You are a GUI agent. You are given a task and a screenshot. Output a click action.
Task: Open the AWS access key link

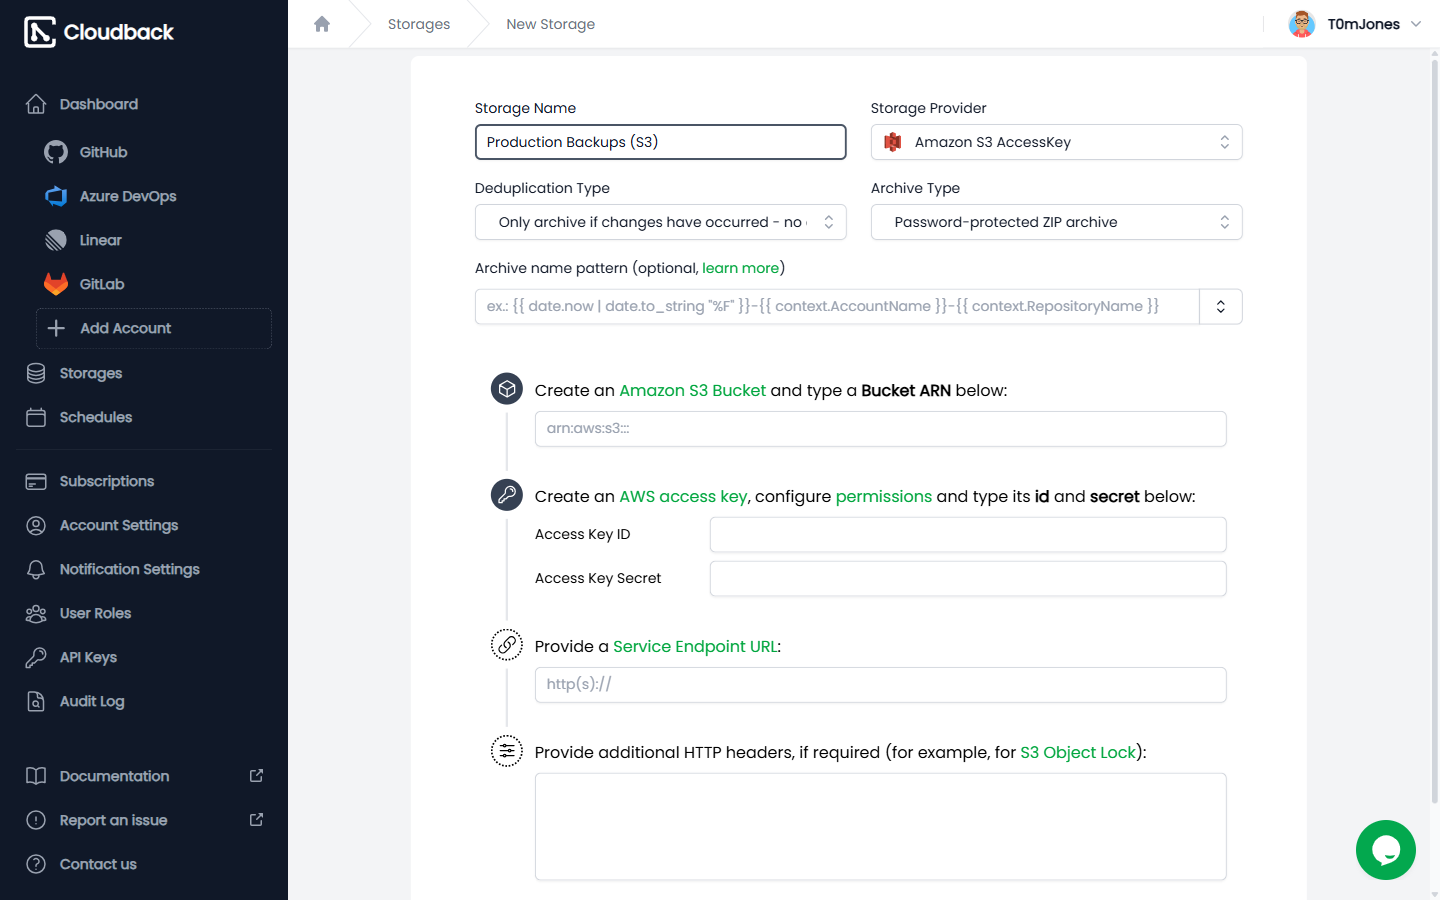point(683,496)
